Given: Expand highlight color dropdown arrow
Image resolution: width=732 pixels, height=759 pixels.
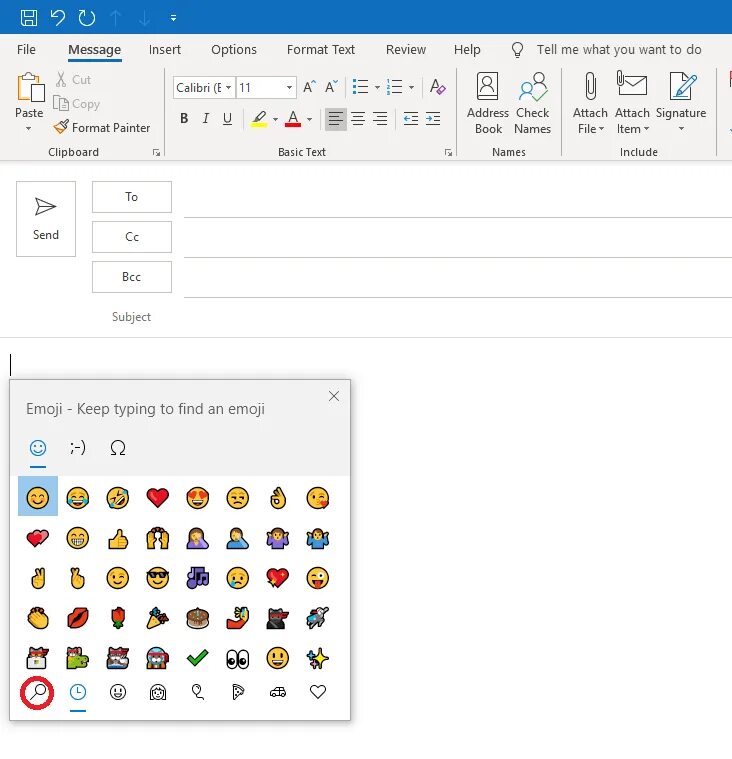Looking at the screenshot, I should point(275,119).
